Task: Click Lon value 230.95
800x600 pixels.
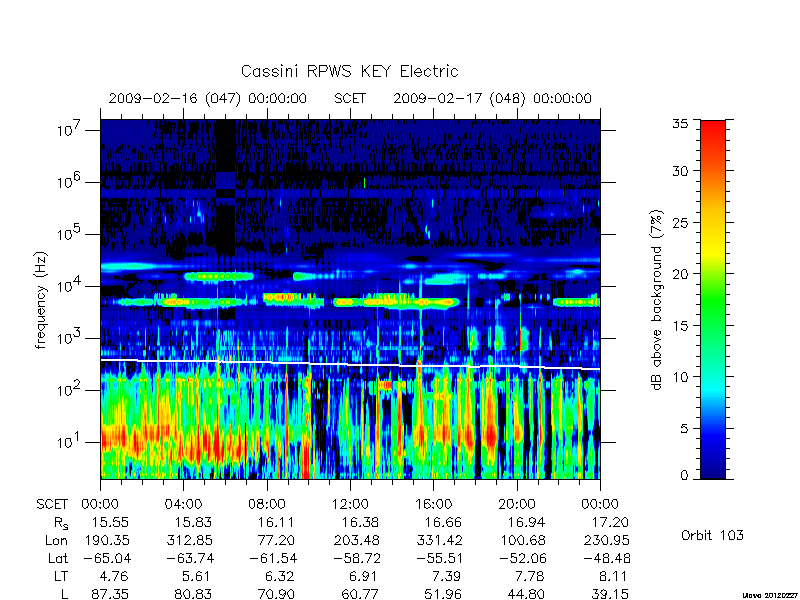Action: 606,540
